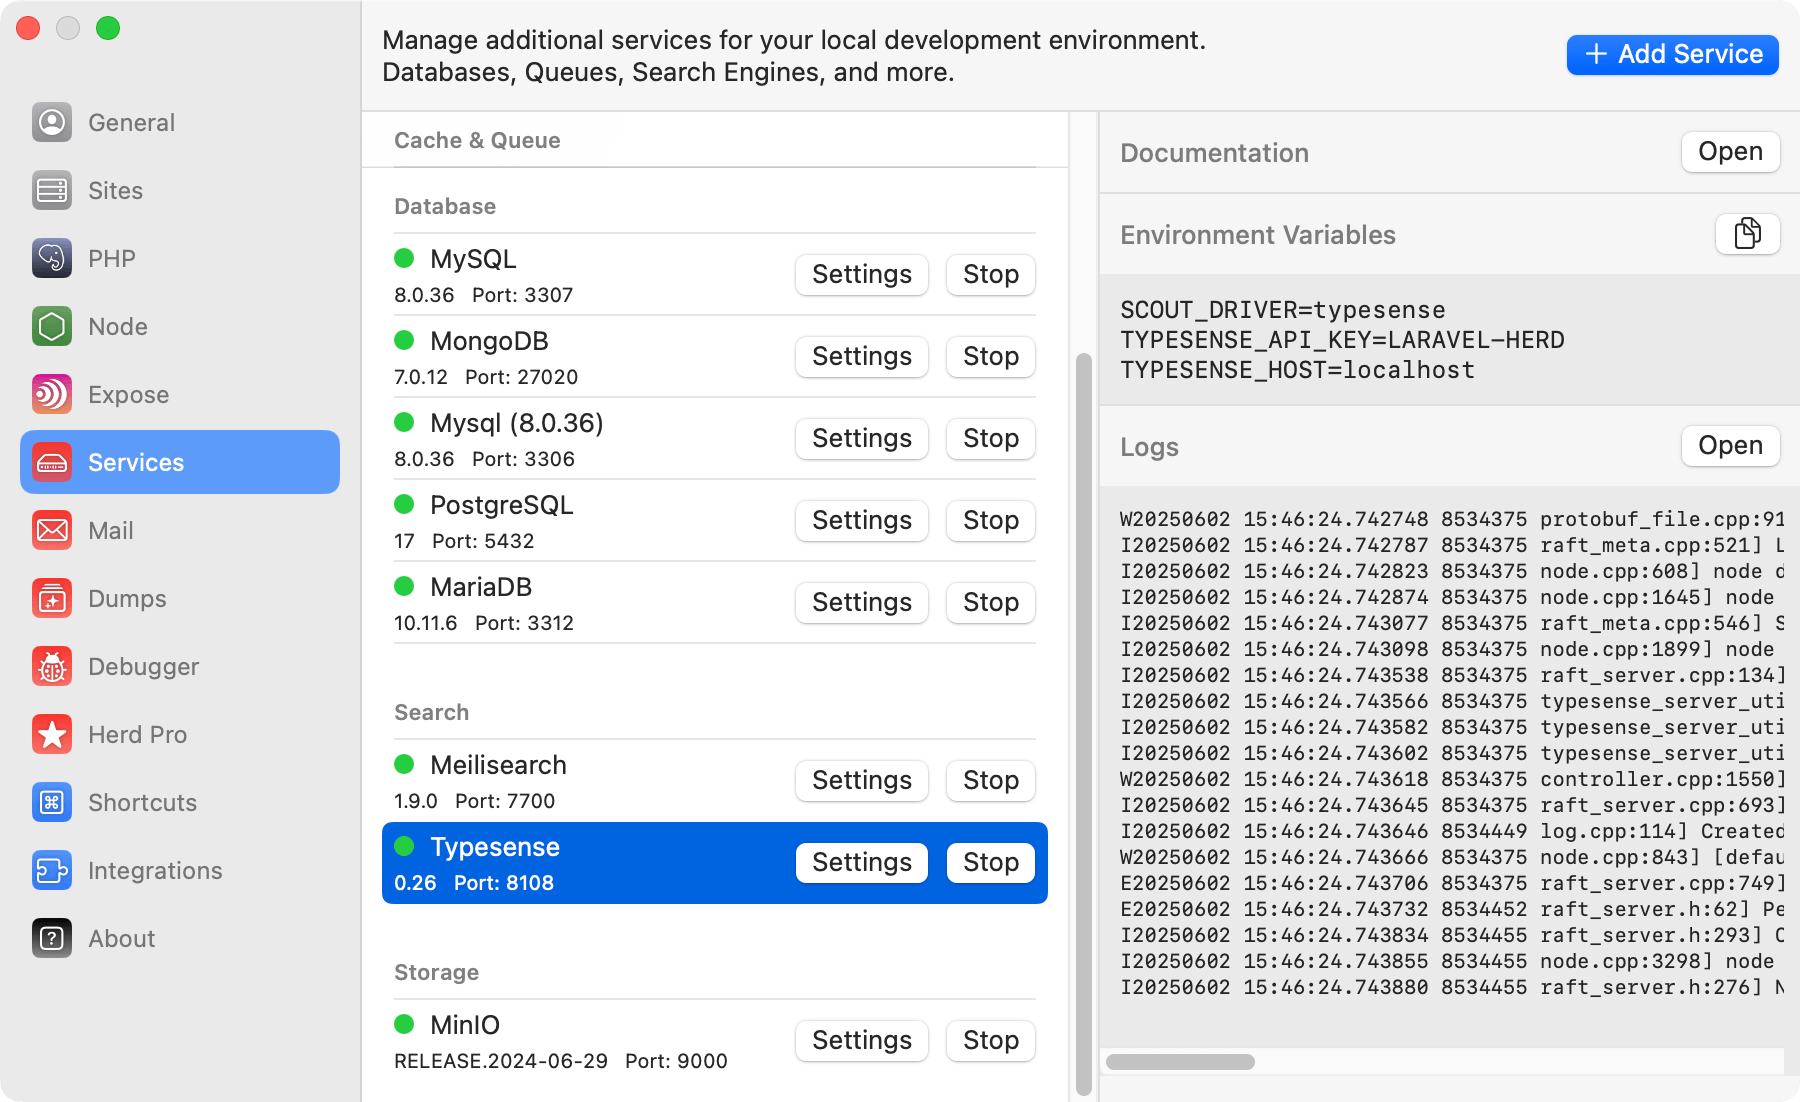Open Settings for MinIO
Viewport: 1800px width, 1102px height.
862,1040
